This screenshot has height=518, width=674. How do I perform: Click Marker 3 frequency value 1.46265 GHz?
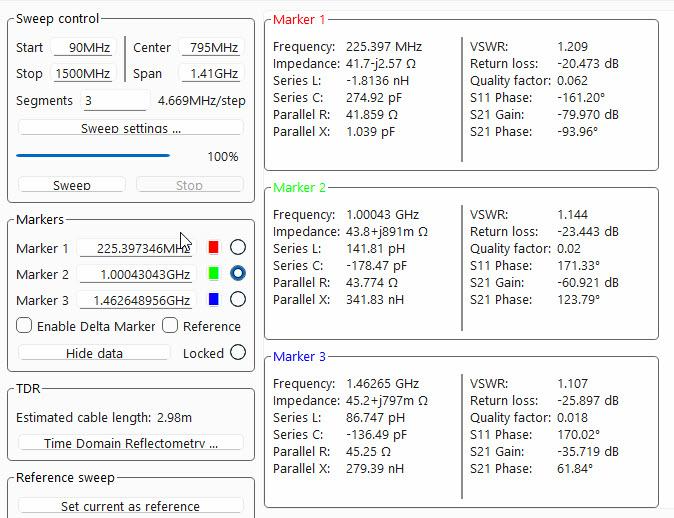(383, 383)
